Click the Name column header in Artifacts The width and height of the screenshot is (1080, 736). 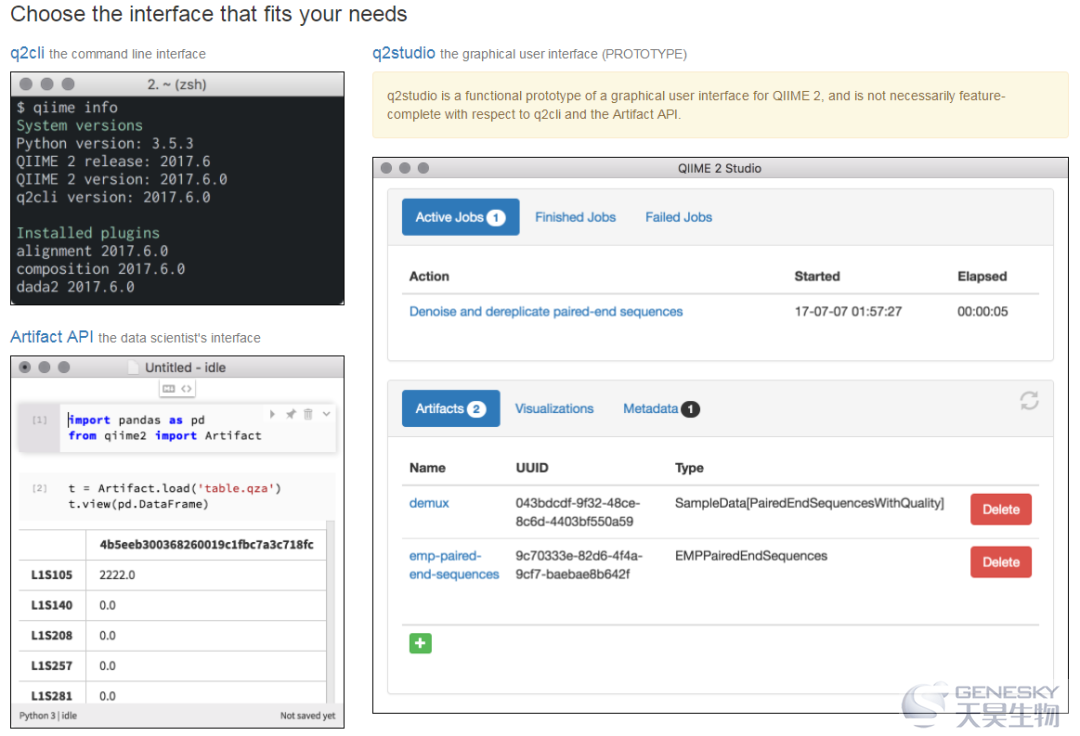[x=427, y=467]
